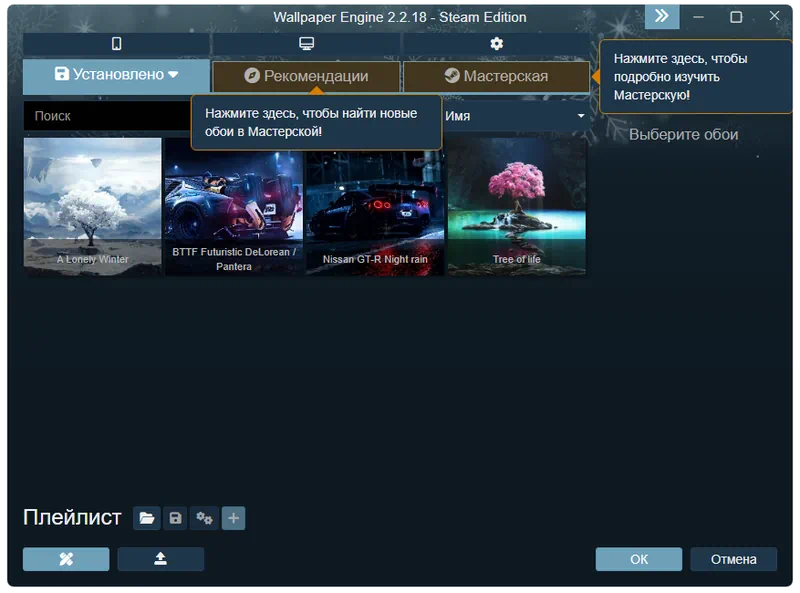Viewport: 800px width, 593px height.
Task: Click the Отмена cancel button
Action: (x=734, y=559)
